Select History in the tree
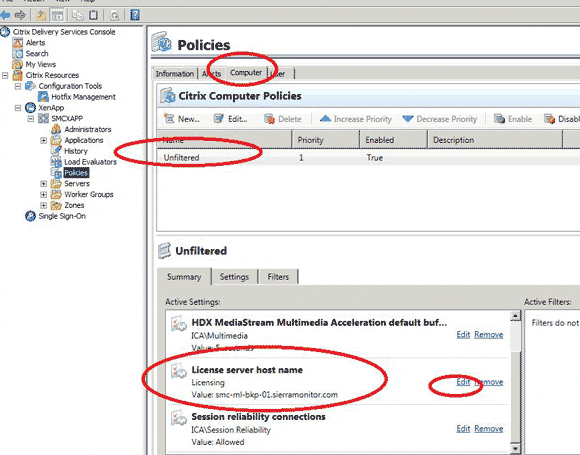 [x=76, y=151]
